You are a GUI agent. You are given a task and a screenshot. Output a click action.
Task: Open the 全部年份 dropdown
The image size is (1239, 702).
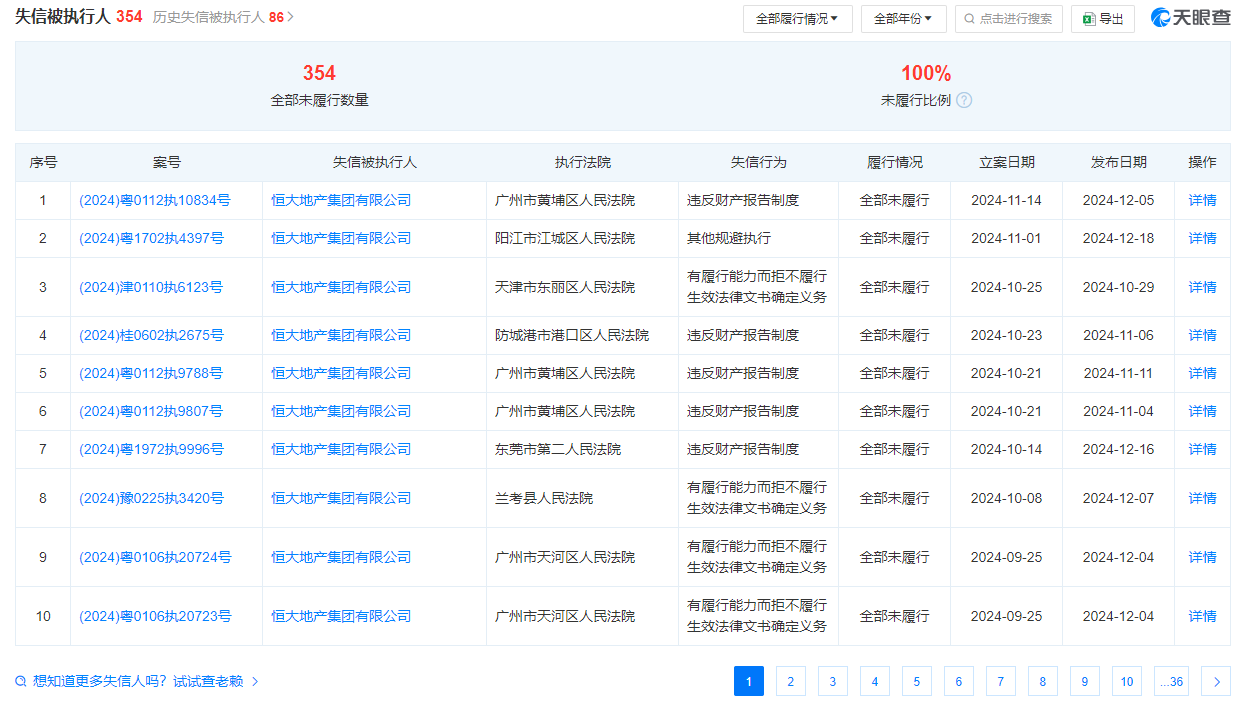coord(903,19)
